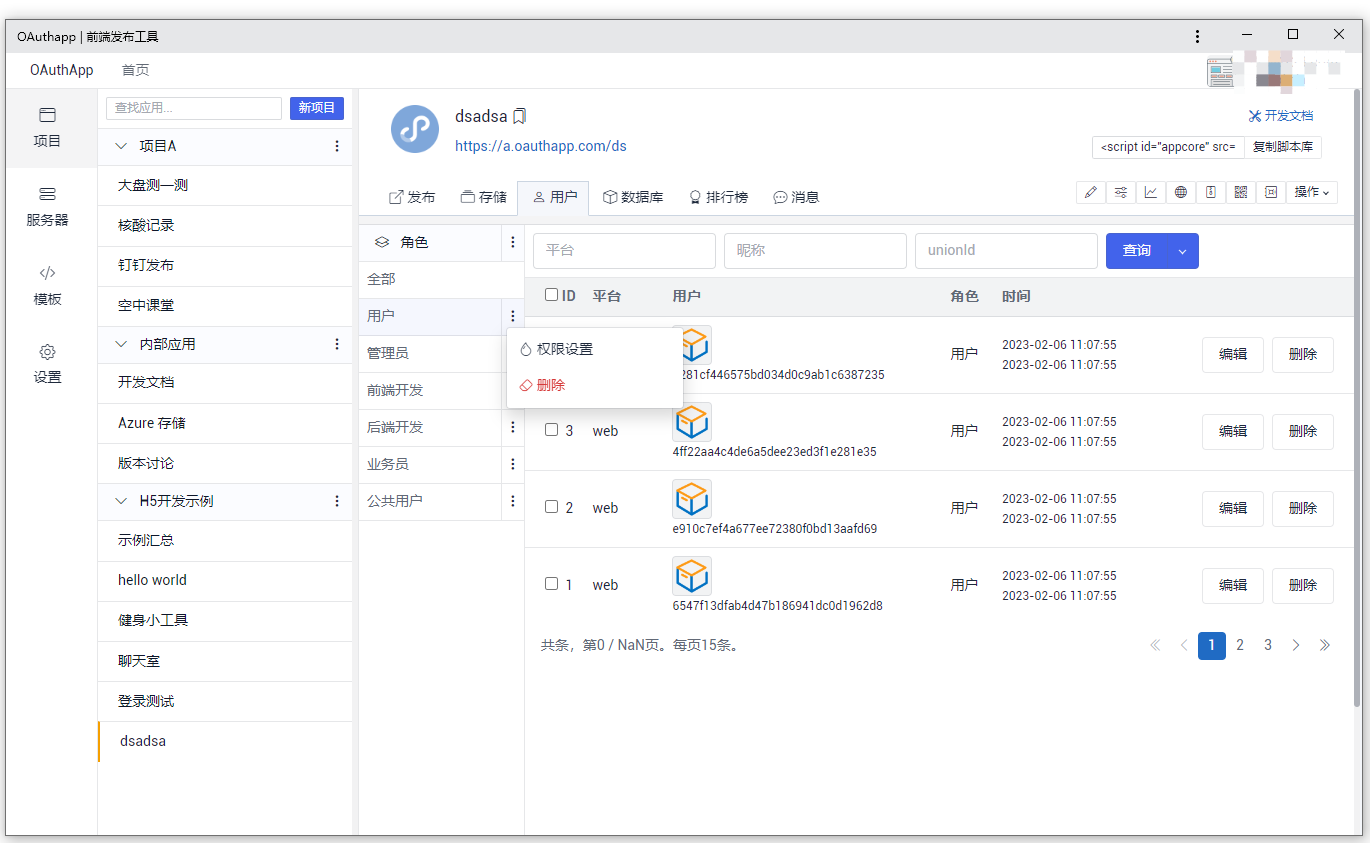Click the avatar of user ID 2
Screen dimensions: 1370x843
click(x=692, y=499)
